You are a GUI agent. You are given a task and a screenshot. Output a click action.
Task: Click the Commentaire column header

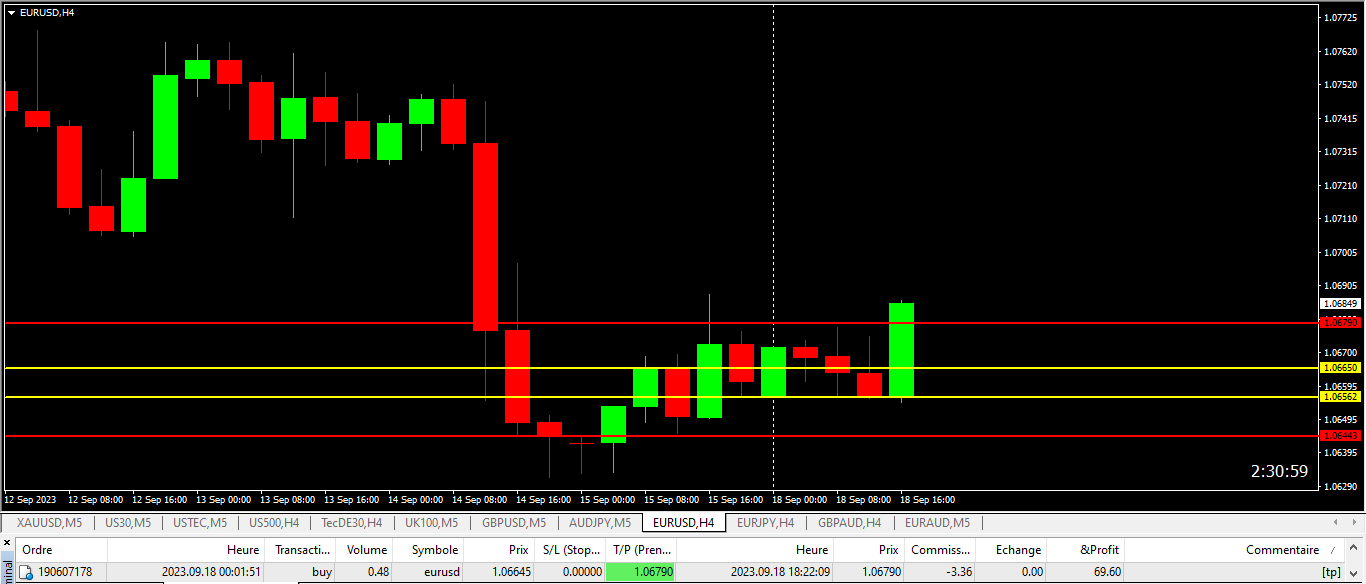(x=1281, y=549)
